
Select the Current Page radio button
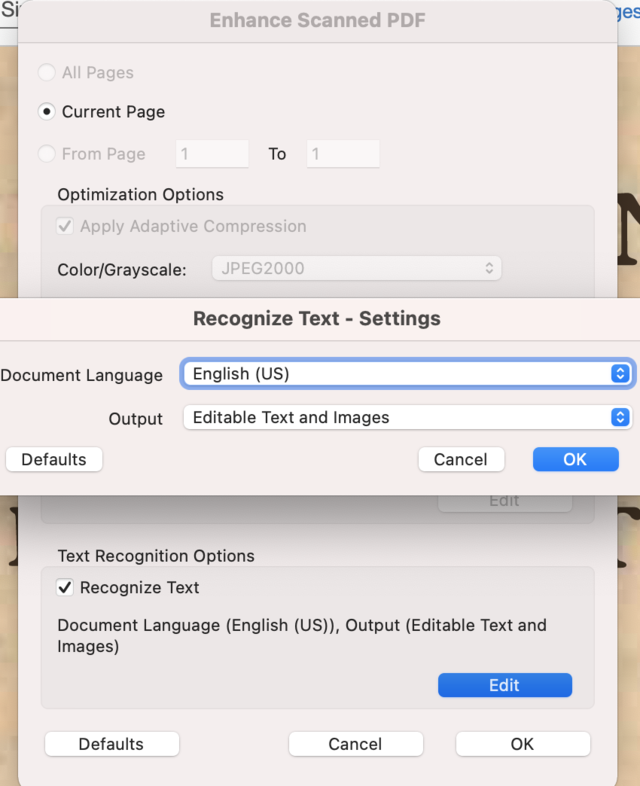(47, 112)
